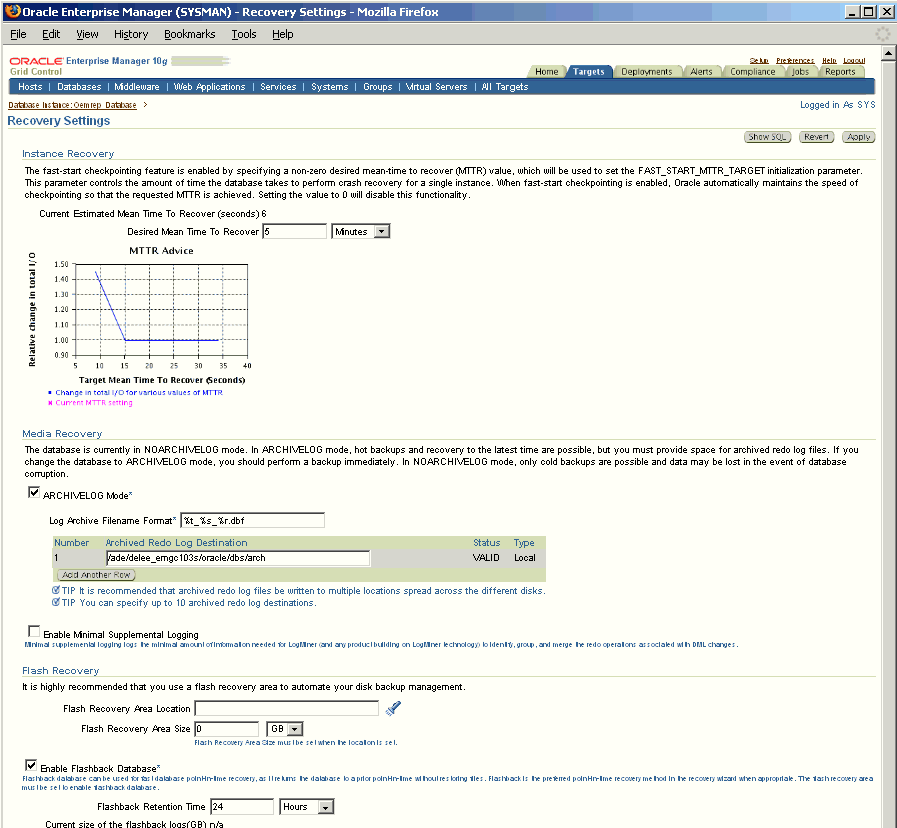Open the Preferences link
897x828 pixels.
coord(795,61)
